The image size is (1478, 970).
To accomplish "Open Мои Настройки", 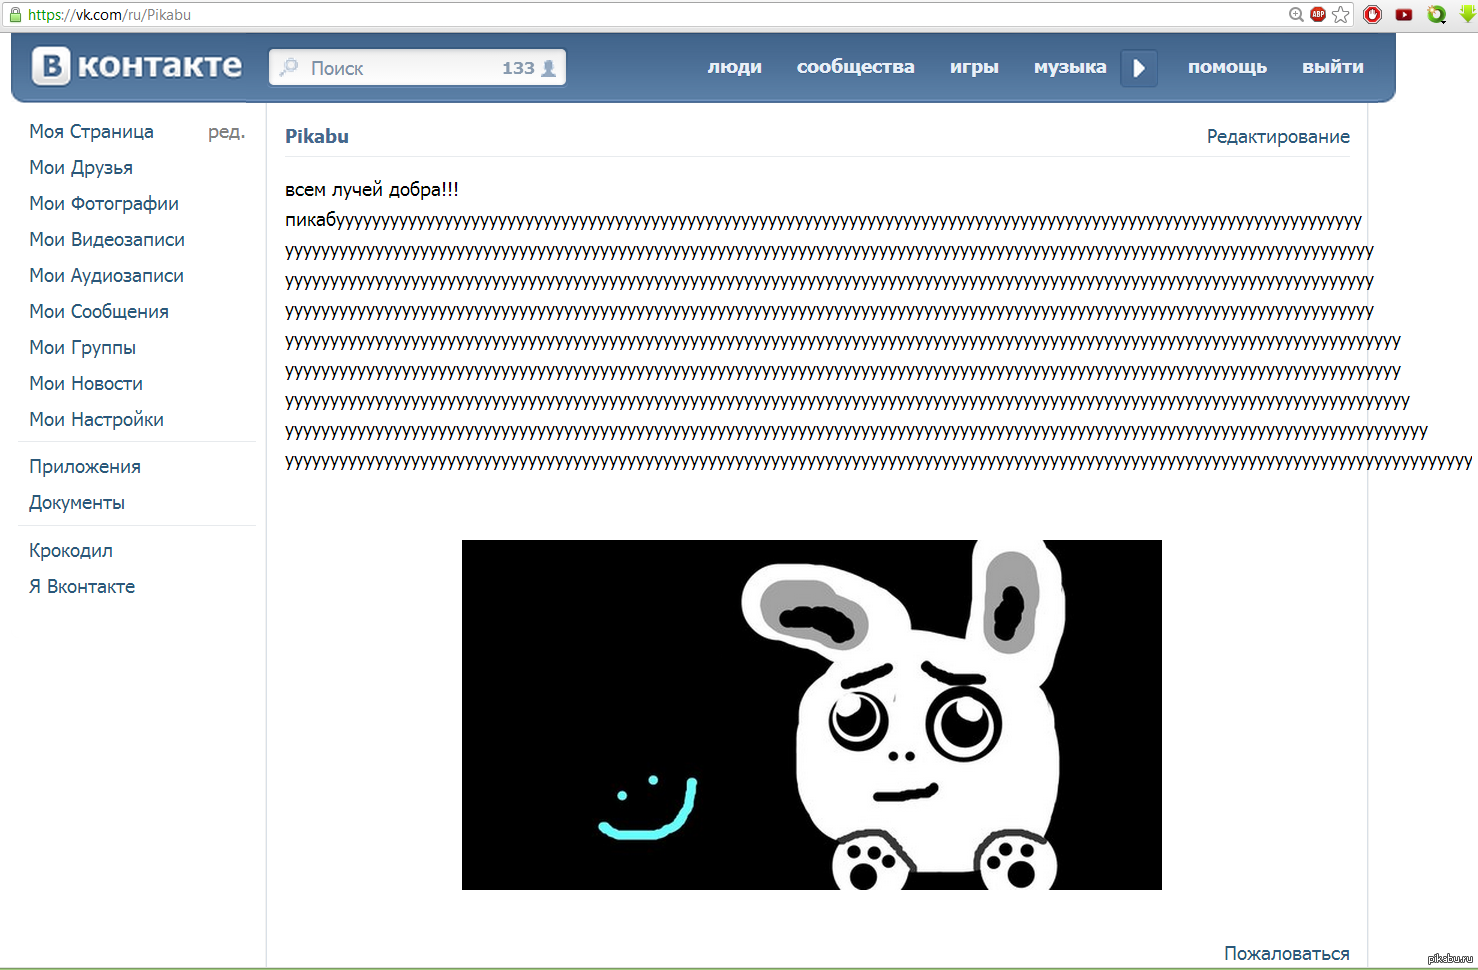I will tap(96, 420).
